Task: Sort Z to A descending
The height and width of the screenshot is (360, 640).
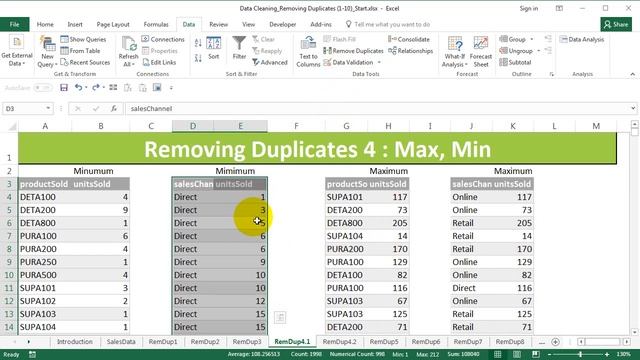Action: (198, 58)
